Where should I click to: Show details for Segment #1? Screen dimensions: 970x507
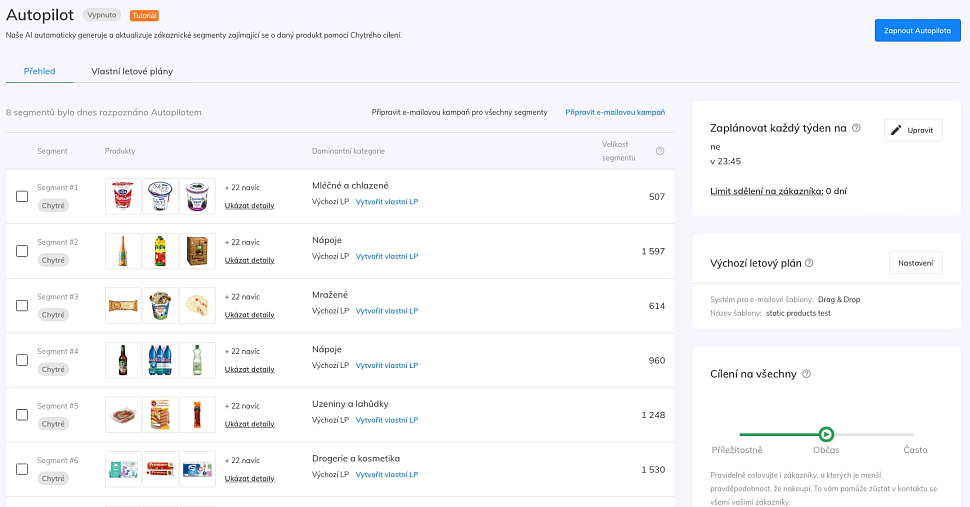coord(249,206)
